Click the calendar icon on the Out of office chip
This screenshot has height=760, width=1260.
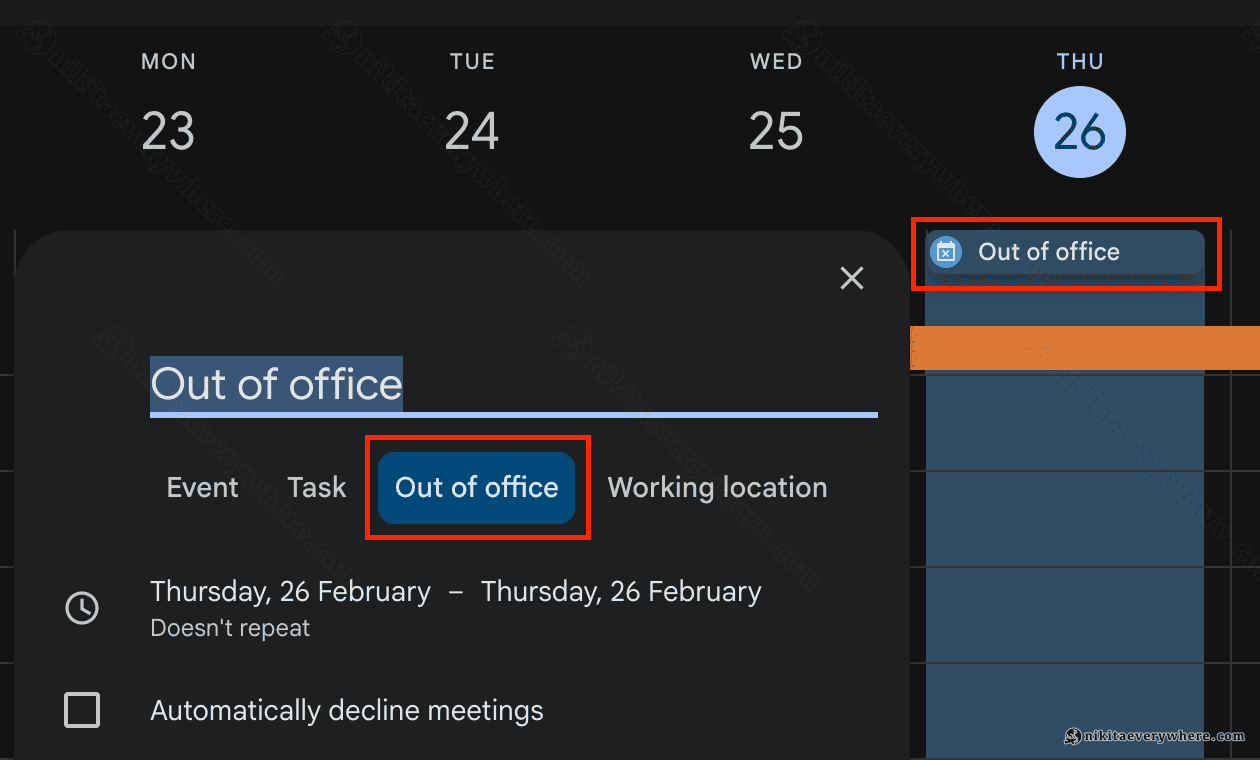point(945,252)
